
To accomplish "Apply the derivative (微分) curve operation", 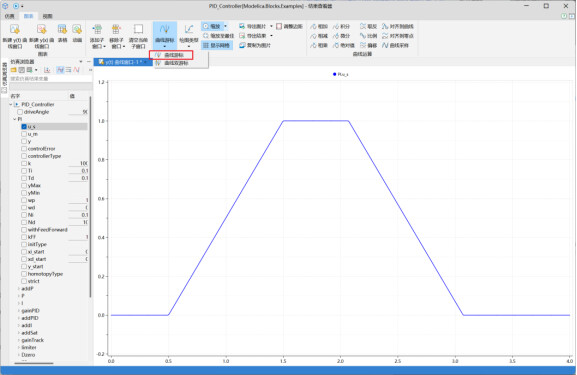I will (x=341, y=36).
